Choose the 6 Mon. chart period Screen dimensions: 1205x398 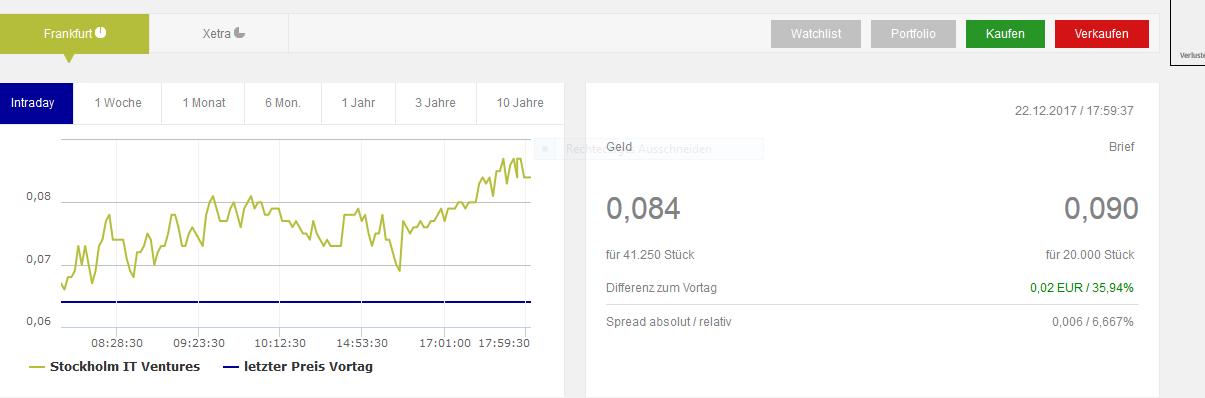click(283, 103)
